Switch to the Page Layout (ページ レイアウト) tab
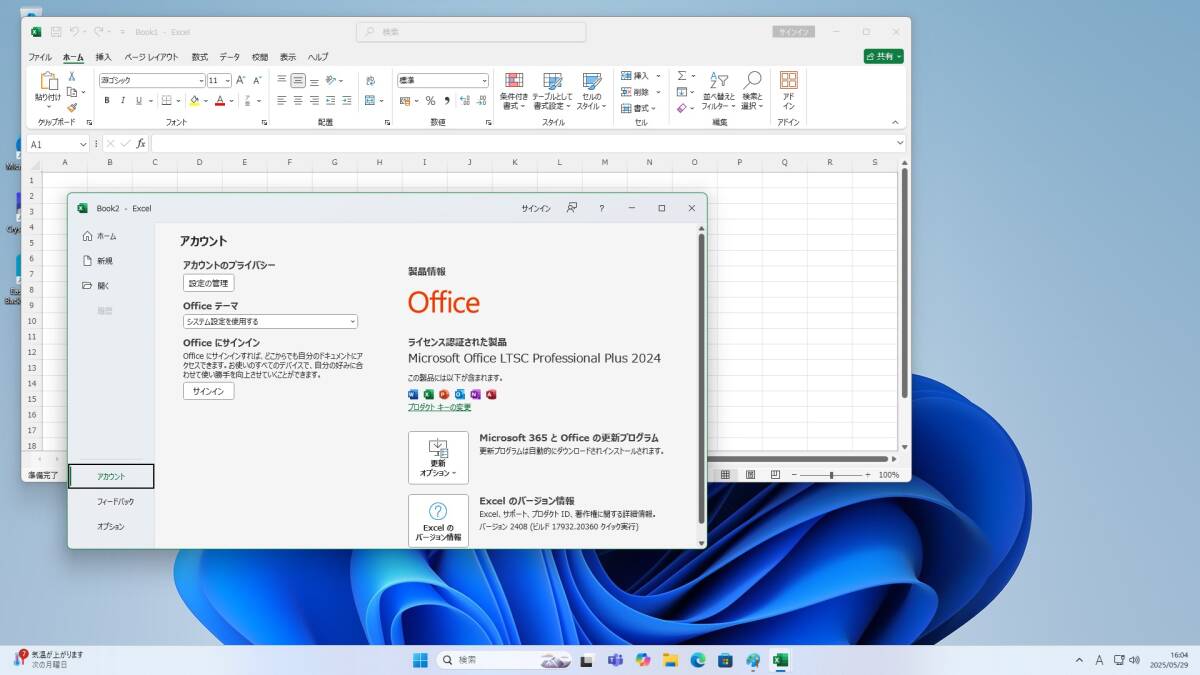This screenshot has width=1200, height=675. (151, 57)
